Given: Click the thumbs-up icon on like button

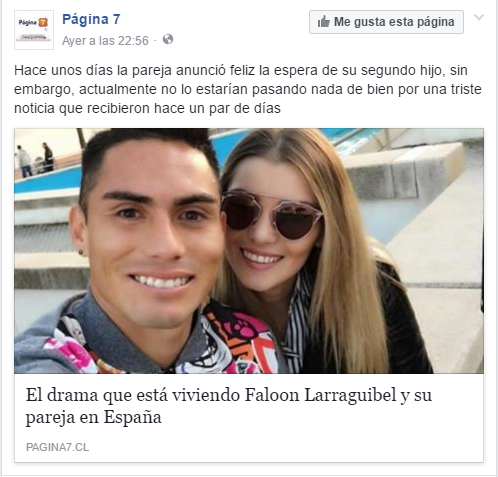Looking at the screenshot, I should tap(323, 22).
